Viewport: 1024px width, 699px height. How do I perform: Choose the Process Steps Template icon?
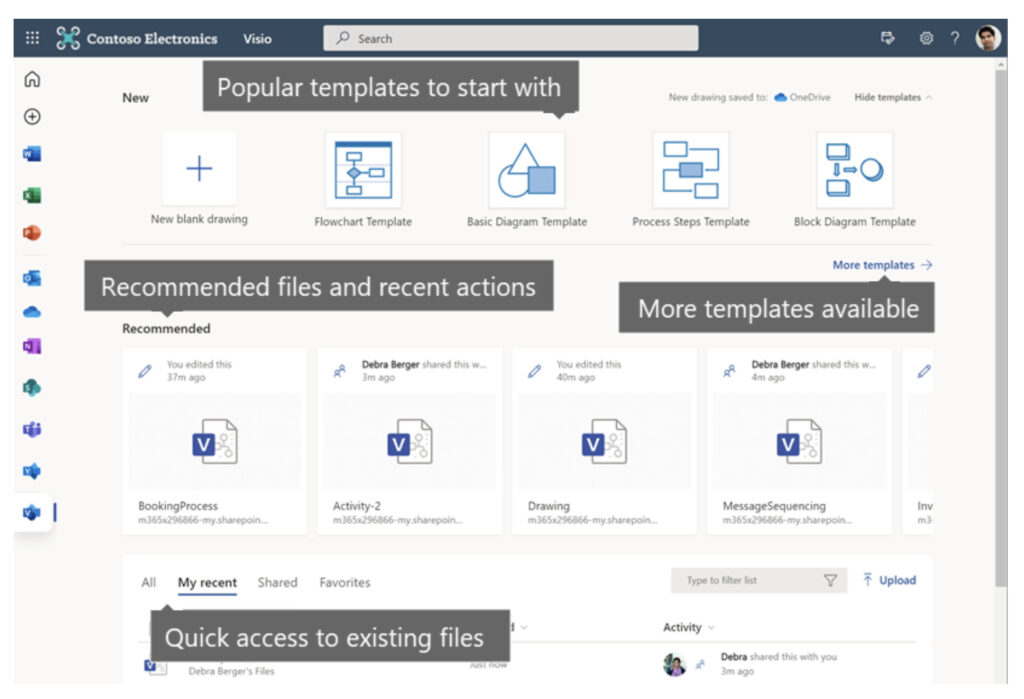(x=690, y=170)
